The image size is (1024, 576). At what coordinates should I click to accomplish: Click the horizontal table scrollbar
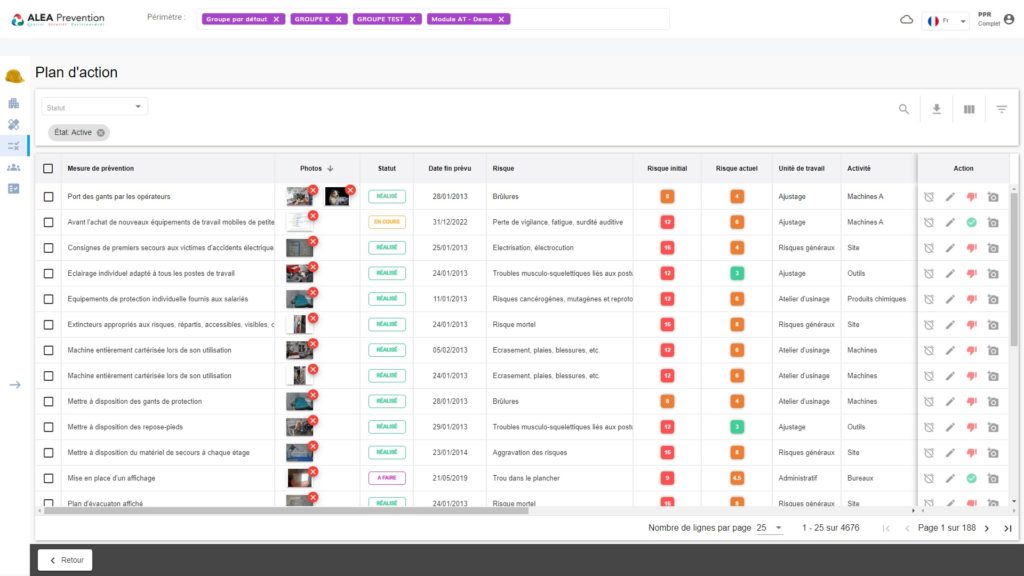[x=286, y=511]
